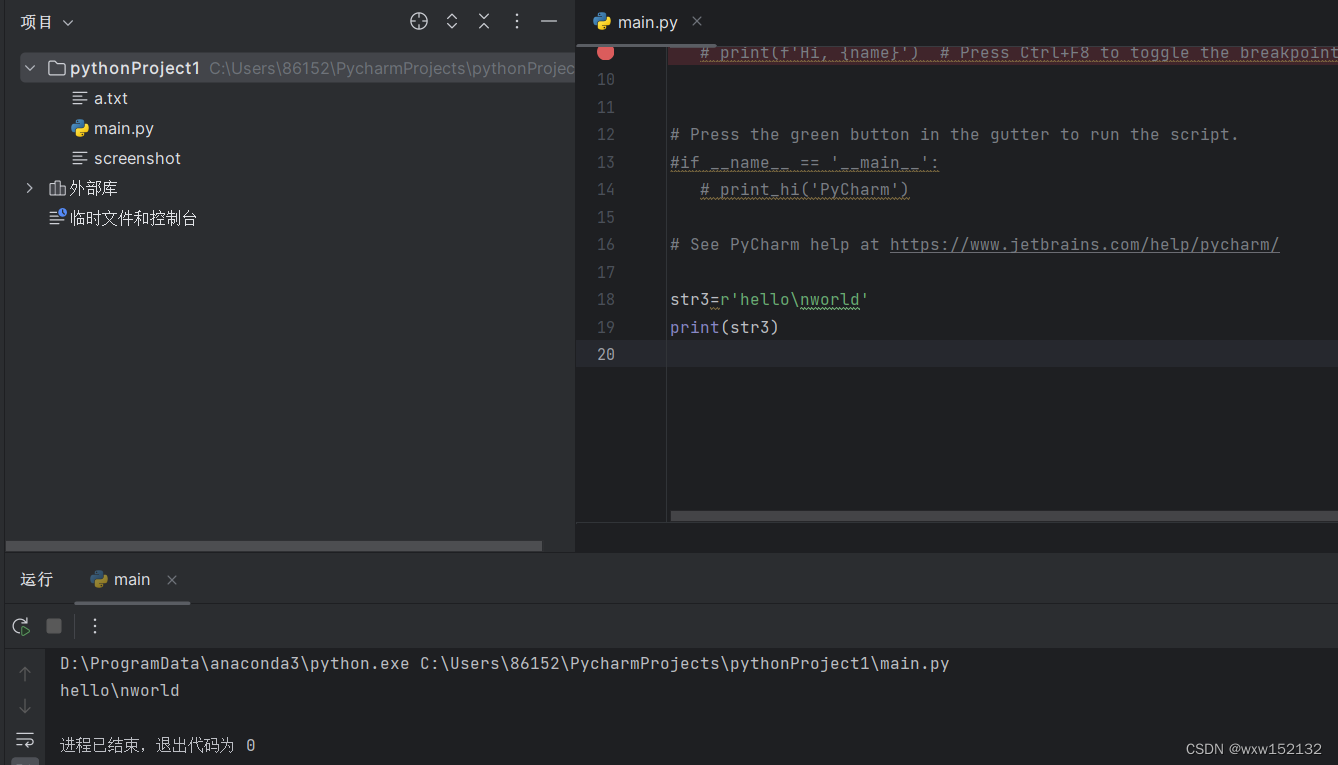Click the down arrow in run console
This screenshot has width=1338, height=765.
[x=25, y=707]
